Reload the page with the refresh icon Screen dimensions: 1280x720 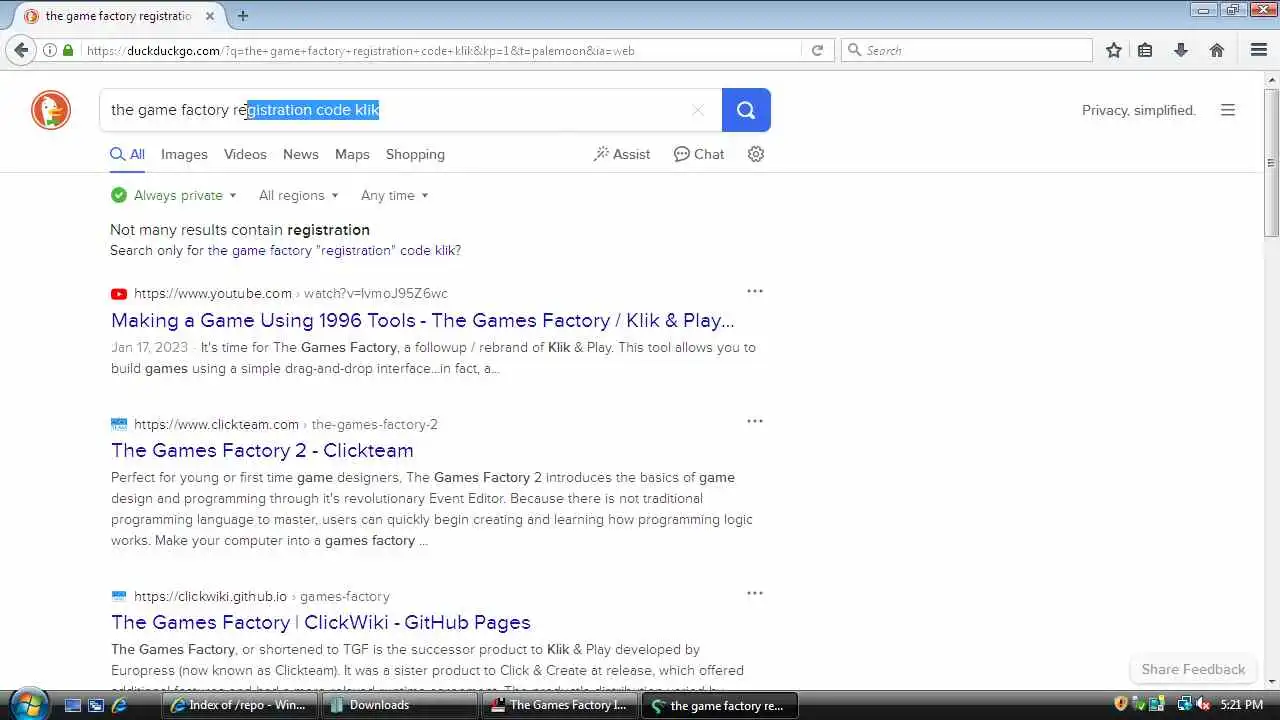pos(817,50)
